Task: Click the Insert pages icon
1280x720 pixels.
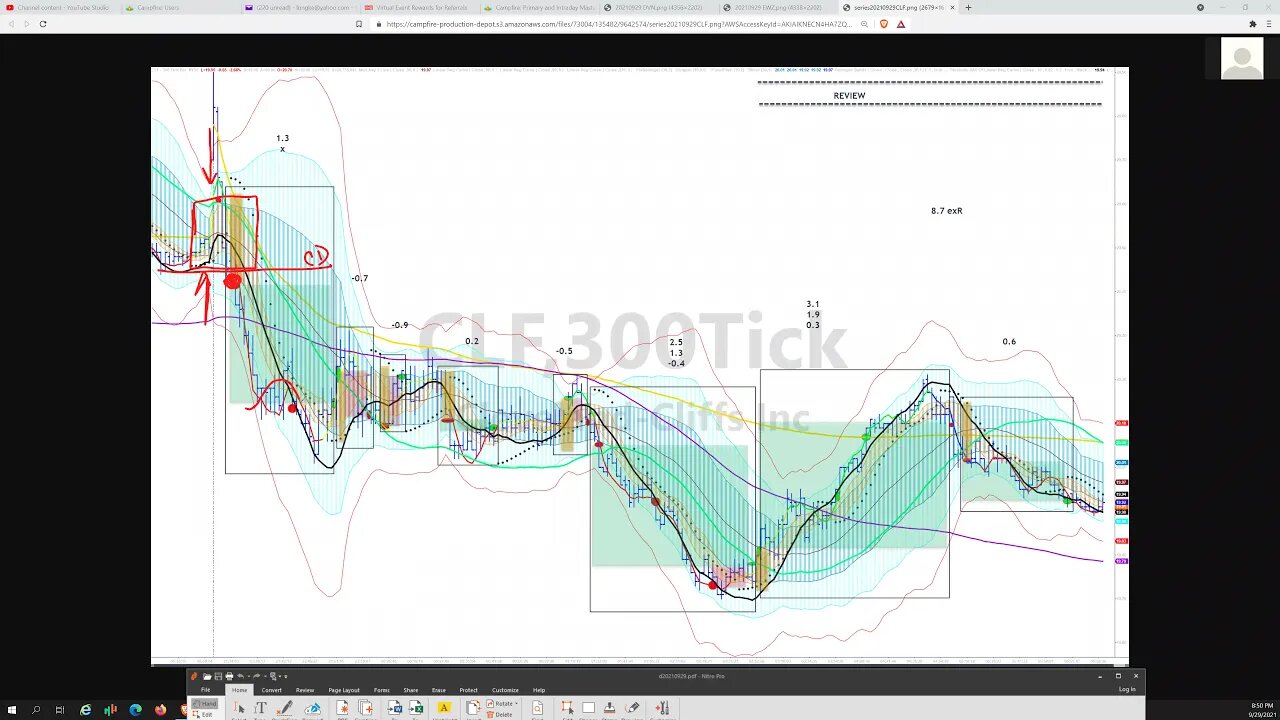Action: [473, 708]
